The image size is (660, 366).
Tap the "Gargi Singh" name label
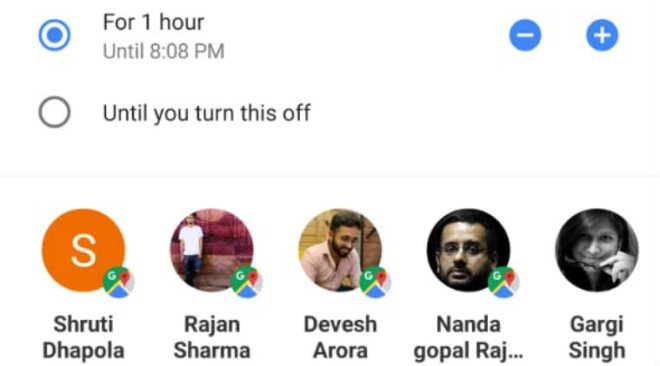point(597,337)
